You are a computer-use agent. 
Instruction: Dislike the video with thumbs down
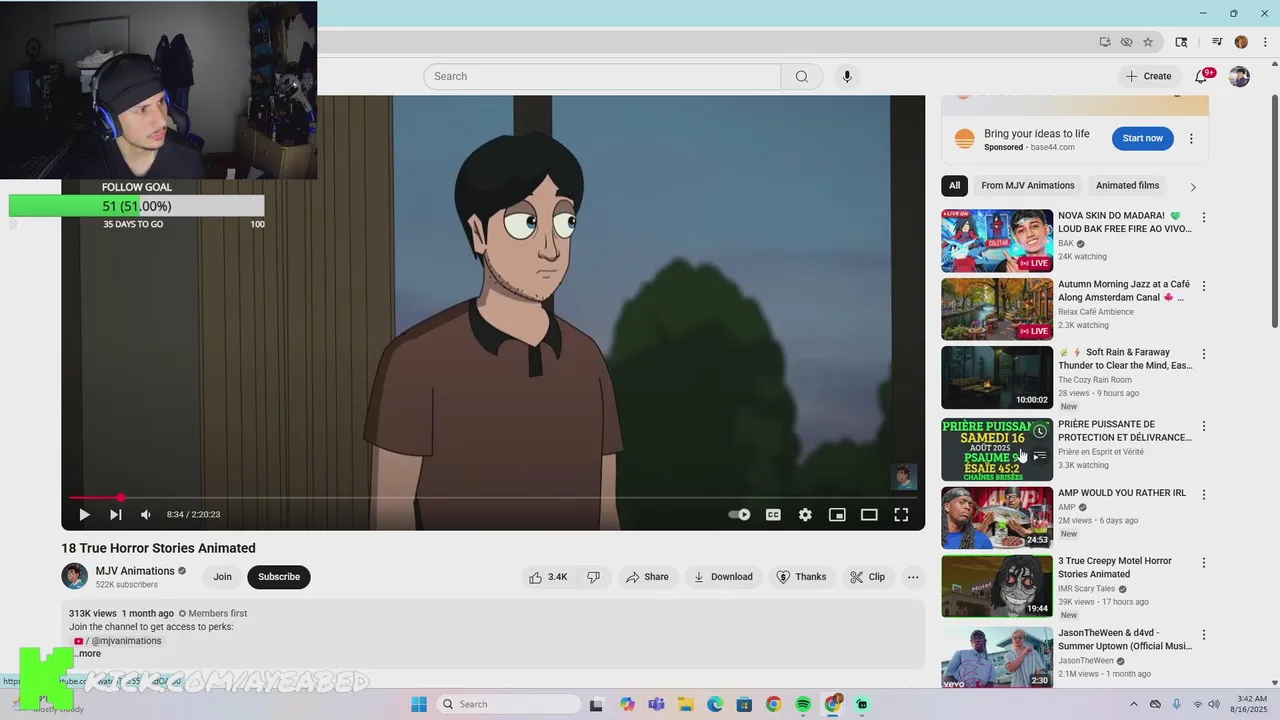tap(593, 577)
